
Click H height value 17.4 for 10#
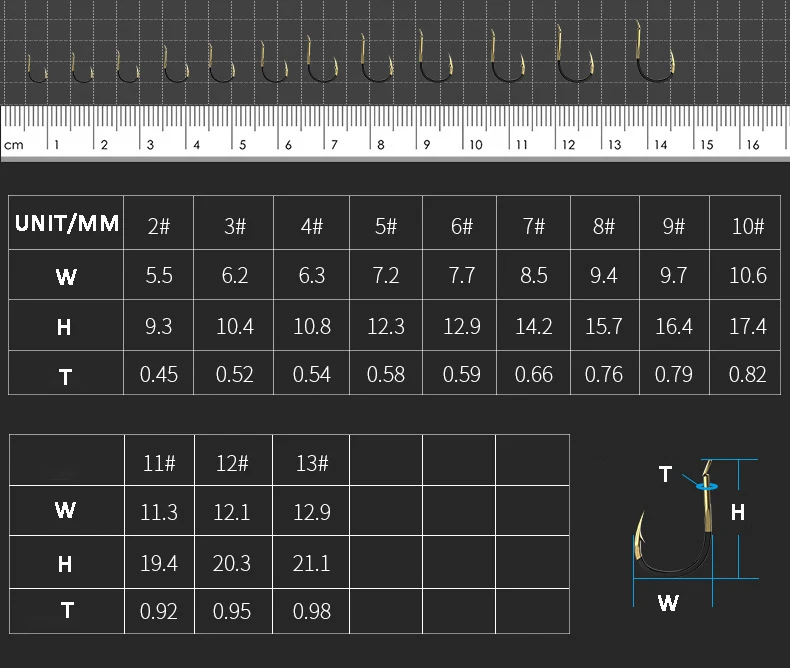pos(748,326)
